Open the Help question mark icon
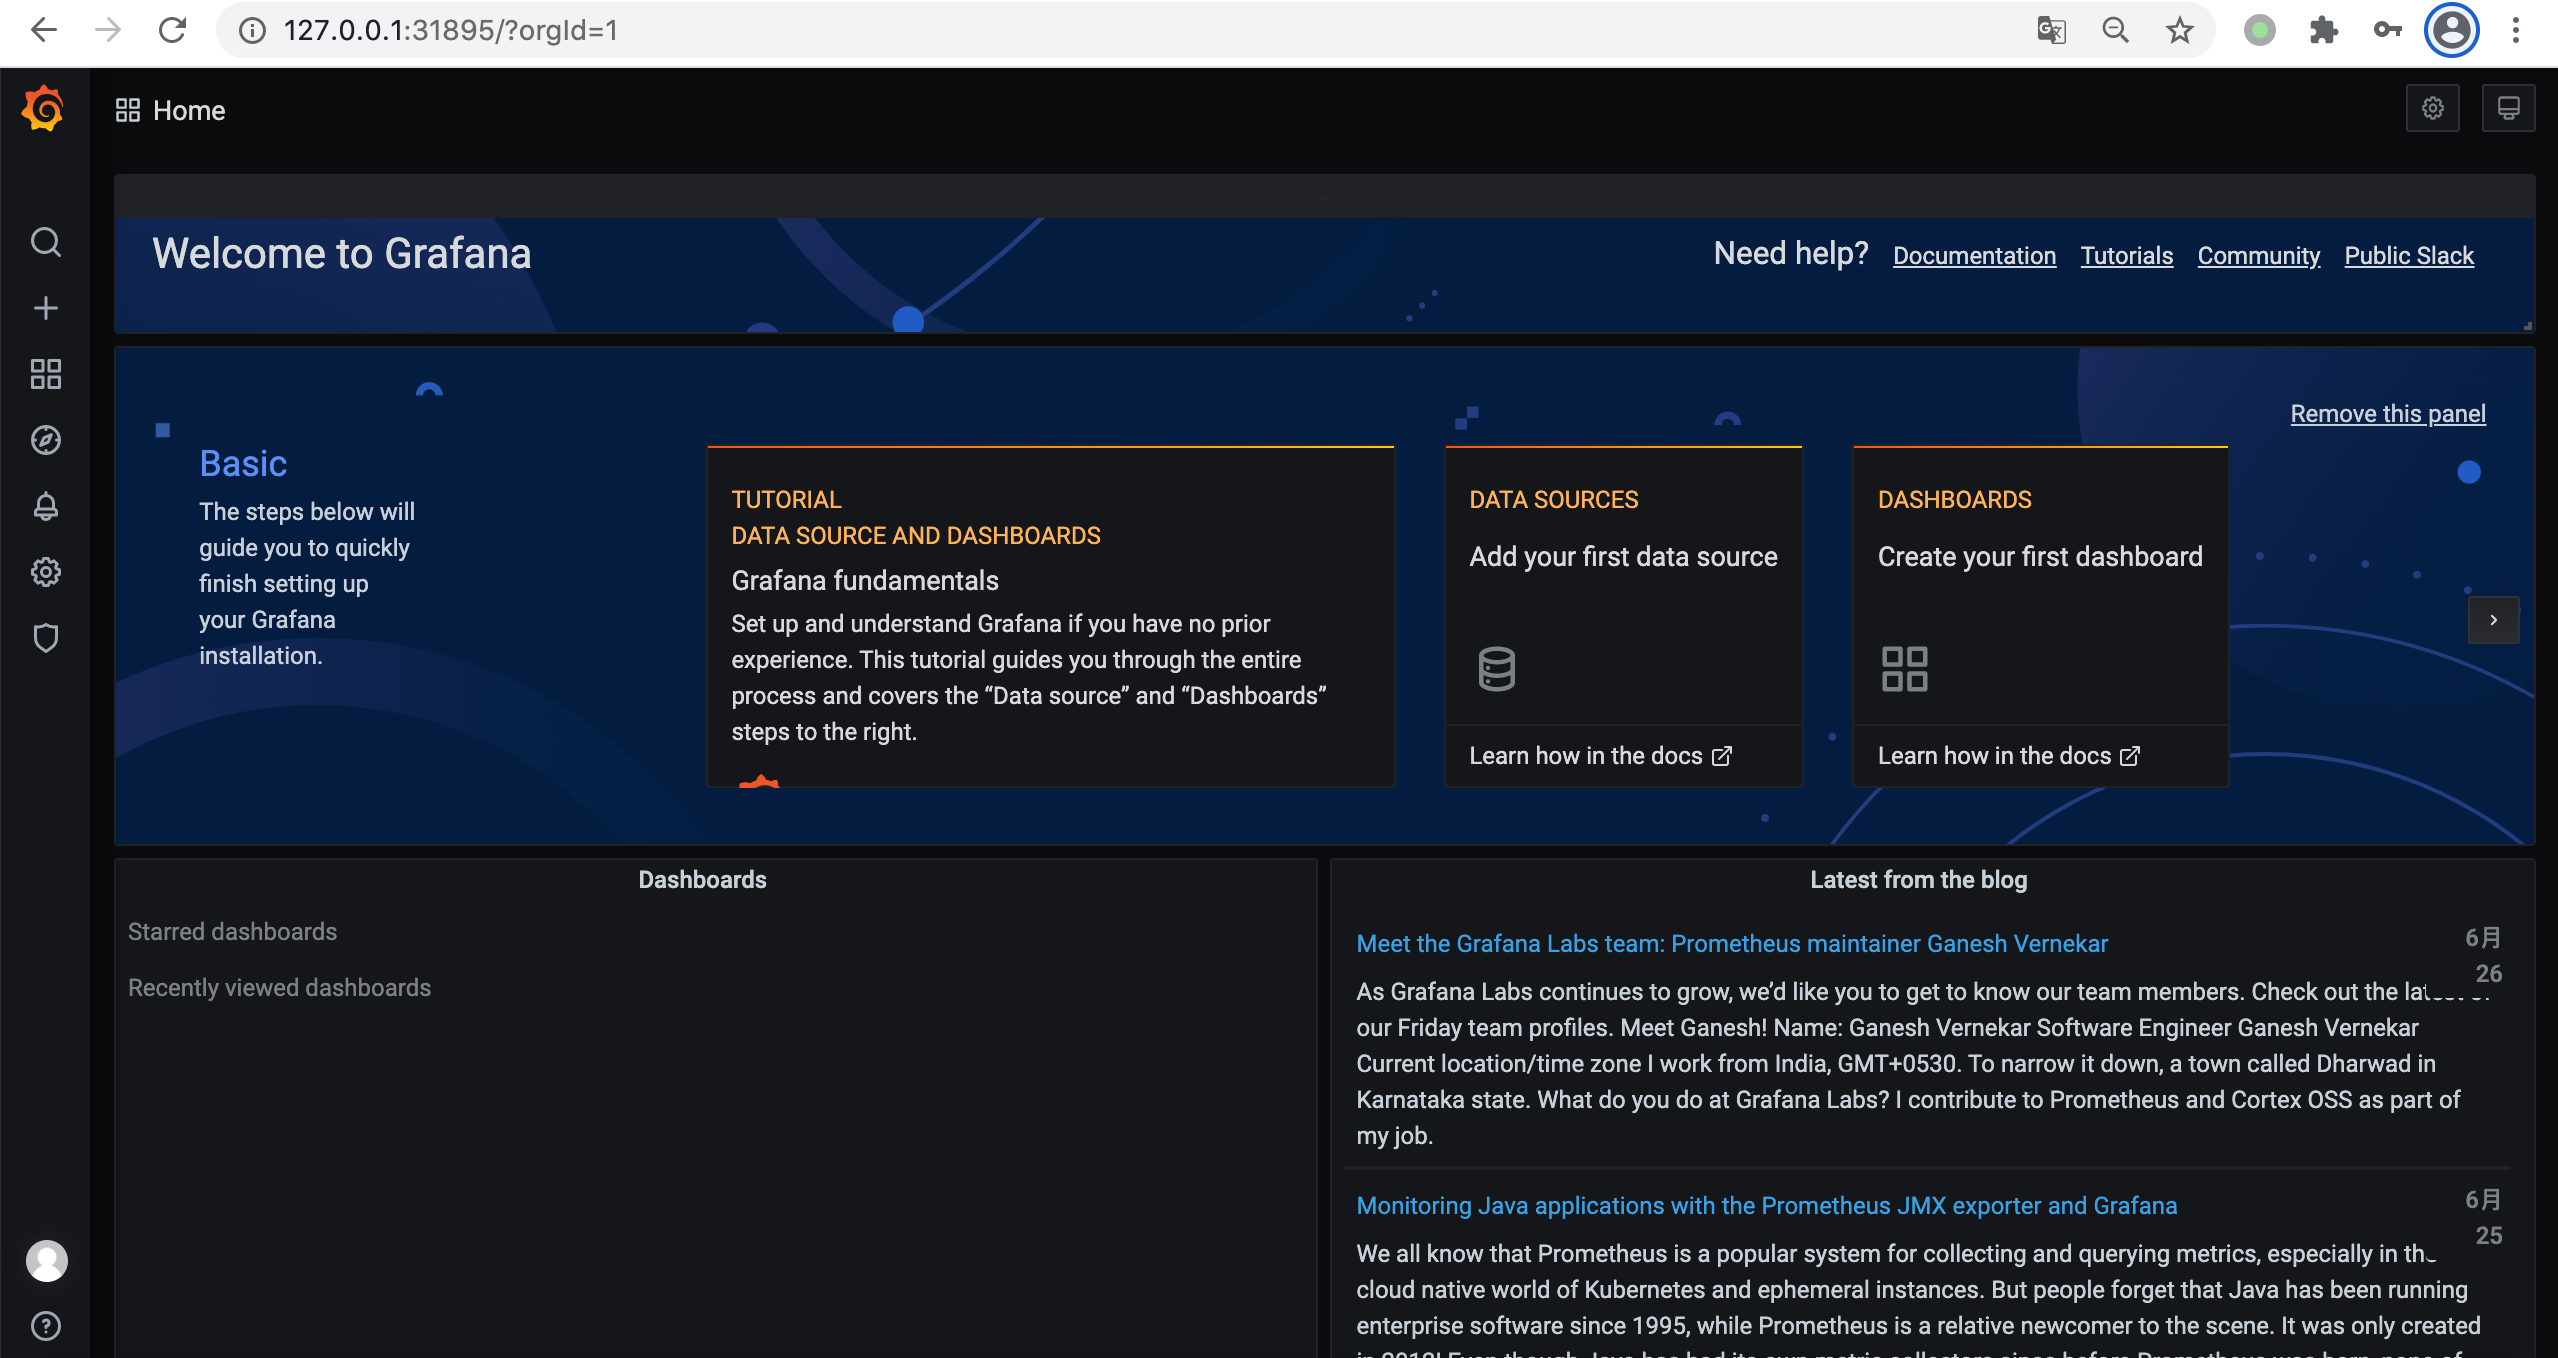This screenshot has width=2558, height=1358. 46,1326
